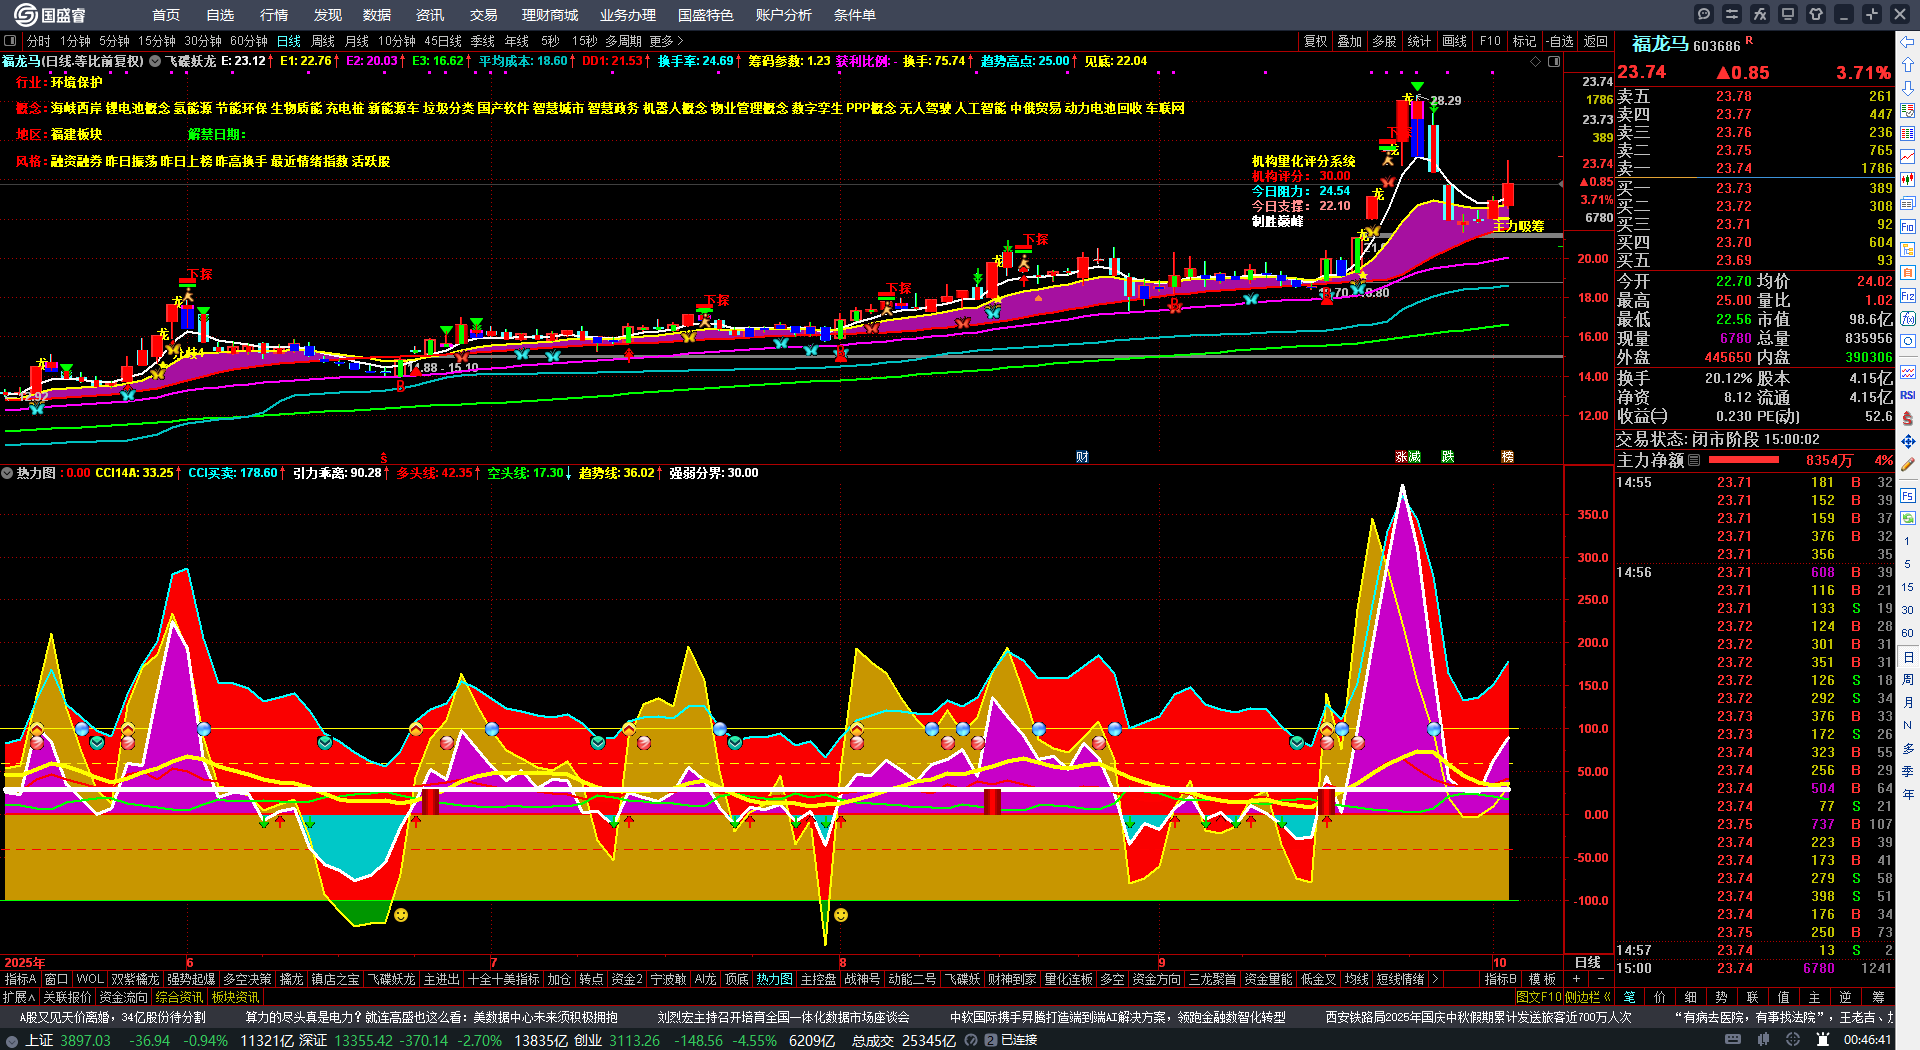The height and width of the screenshot is (1050, 1920).
Task: Click the keyboard icon in status bar
Action: (x=1733, y=1040)
